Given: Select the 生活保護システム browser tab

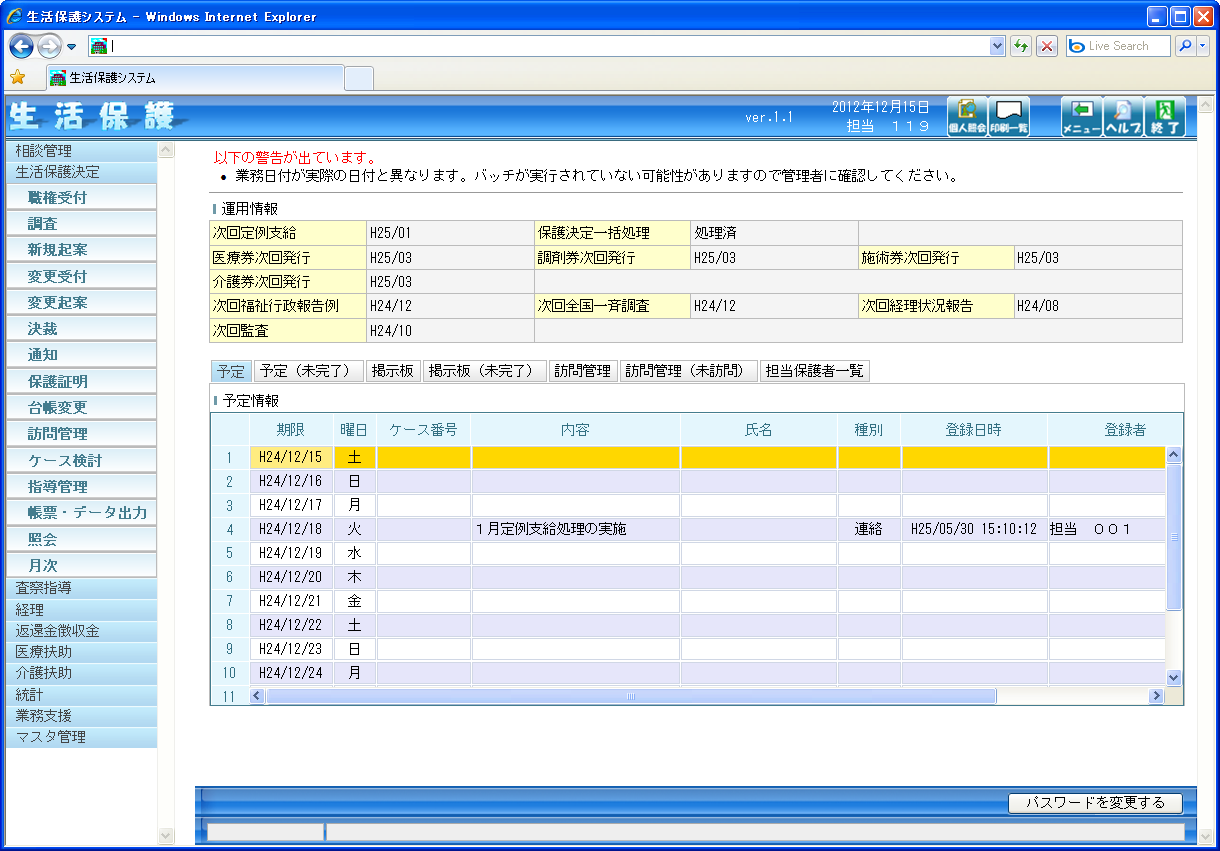Looking at the screenshot, I should coord(195,78).
